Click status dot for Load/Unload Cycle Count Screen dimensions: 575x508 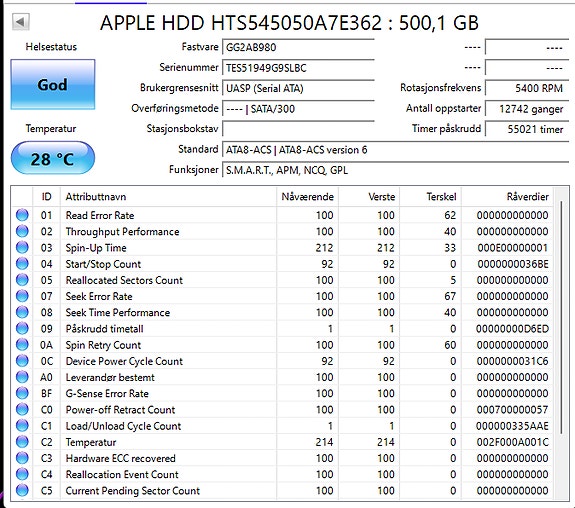pos(22,425)
